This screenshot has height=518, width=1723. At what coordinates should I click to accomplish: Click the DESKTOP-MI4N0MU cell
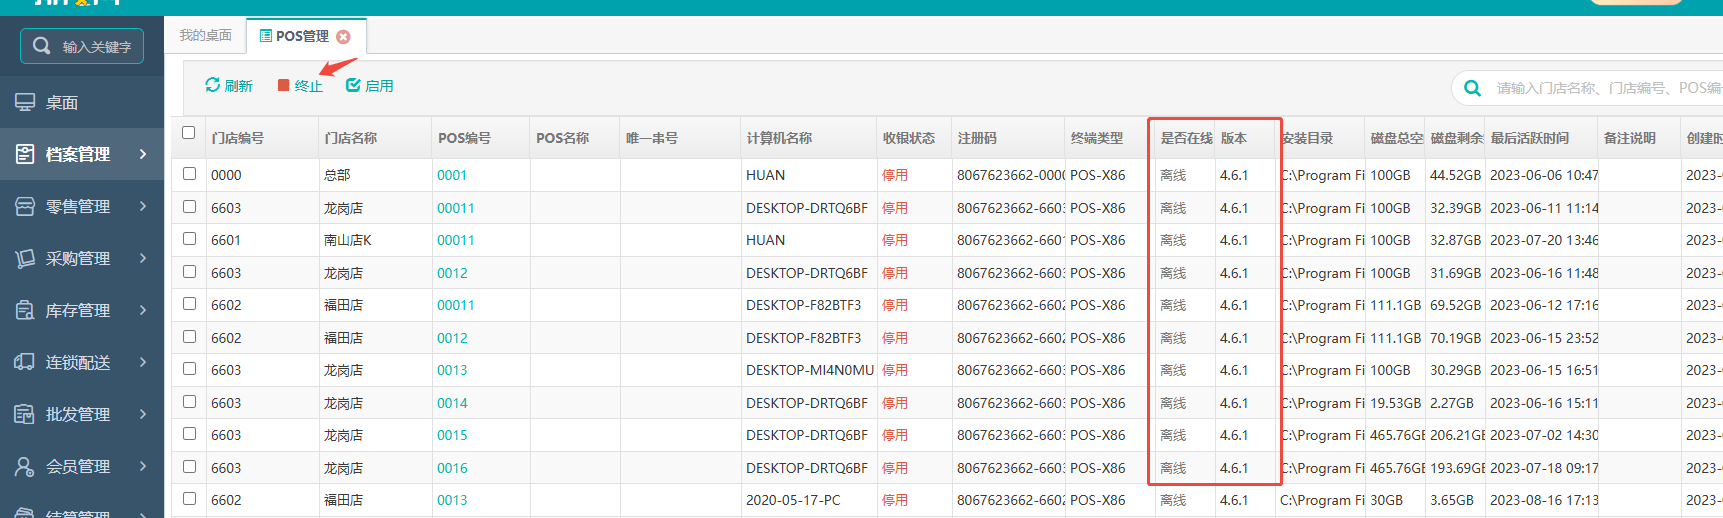tap(810, 370)
